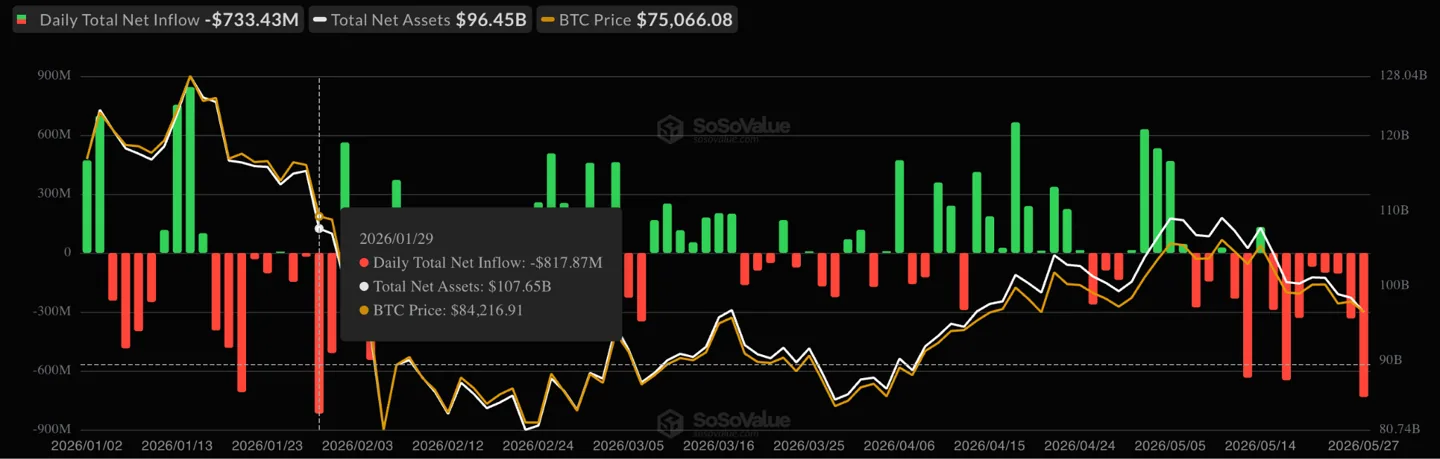Click the -600M left axis label

click(x=50, y=371)
